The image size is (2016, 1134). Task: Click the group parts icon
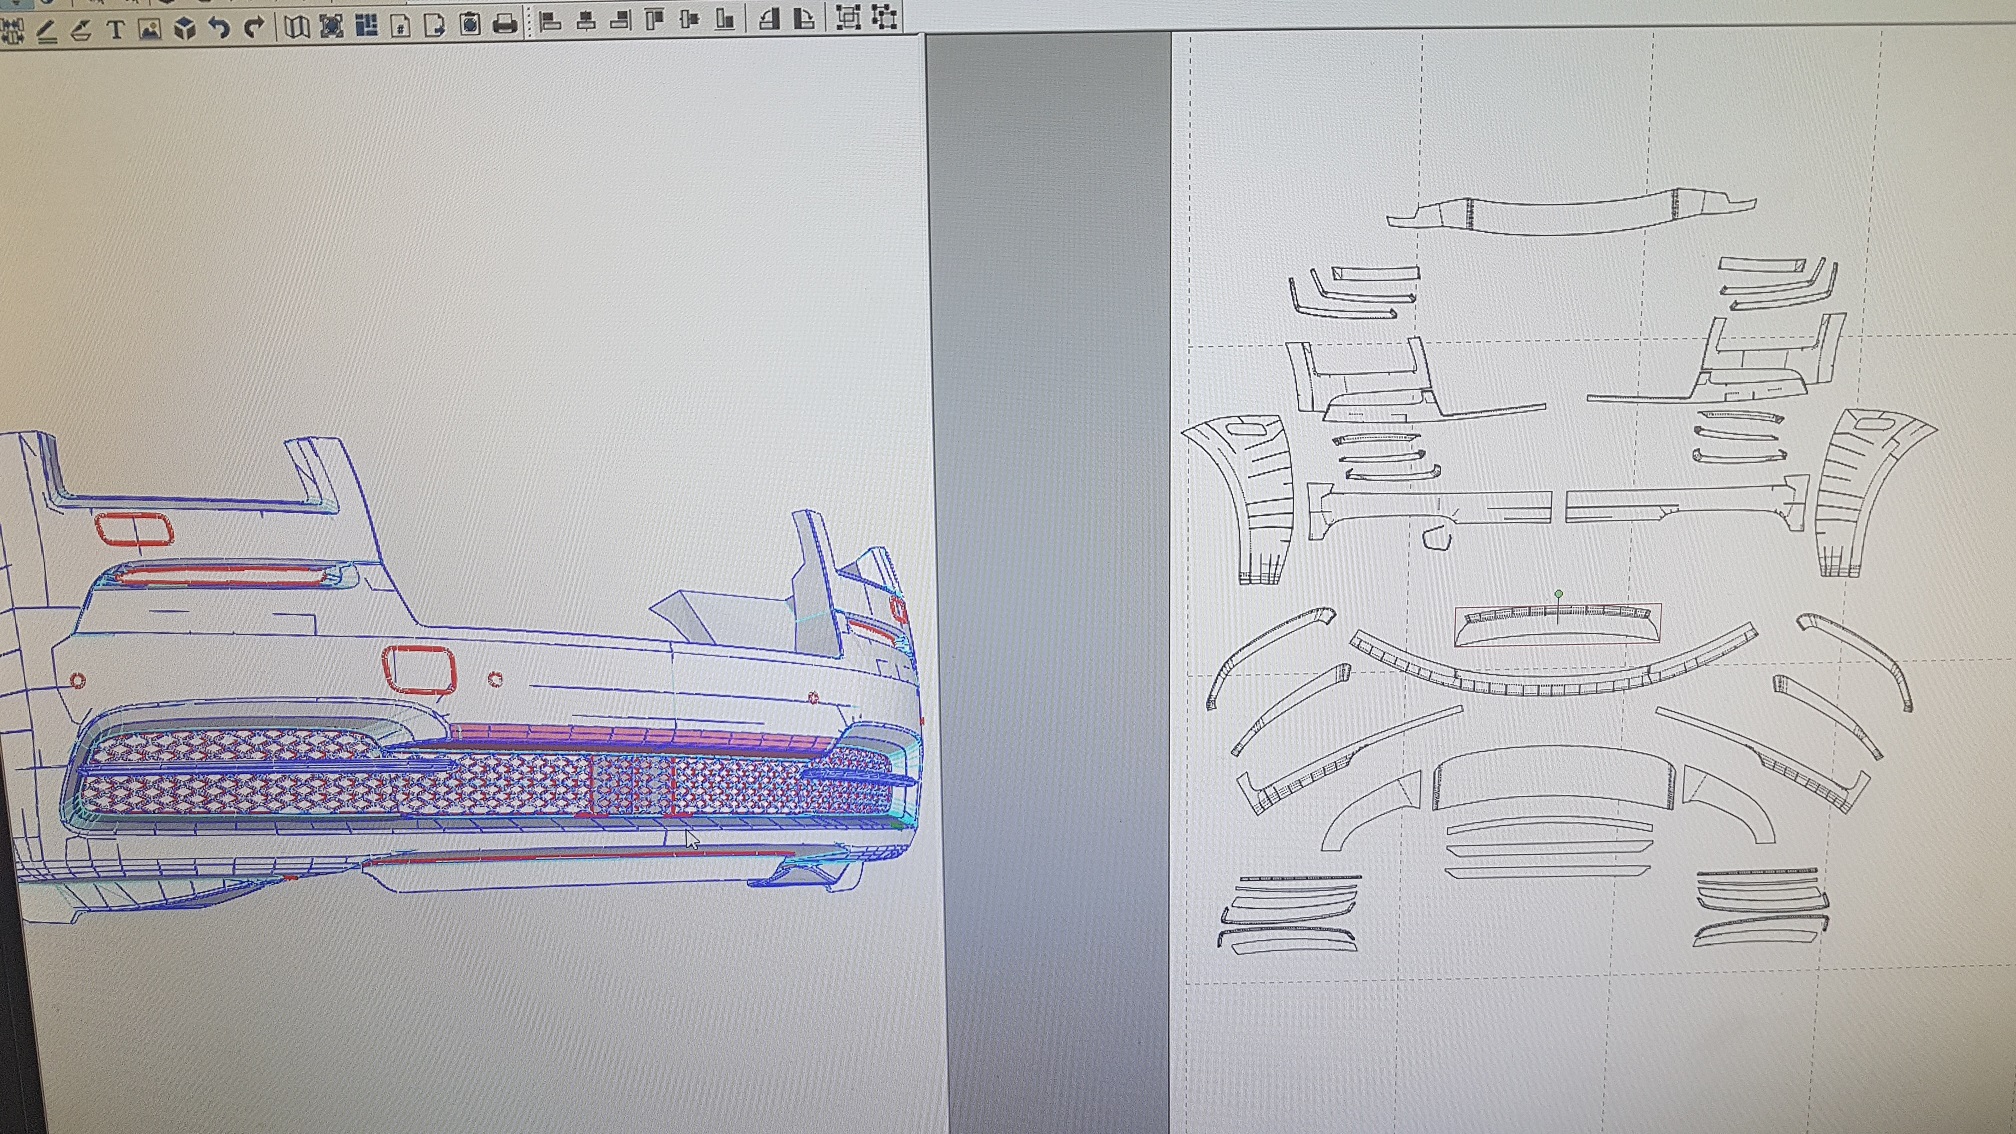848,17
